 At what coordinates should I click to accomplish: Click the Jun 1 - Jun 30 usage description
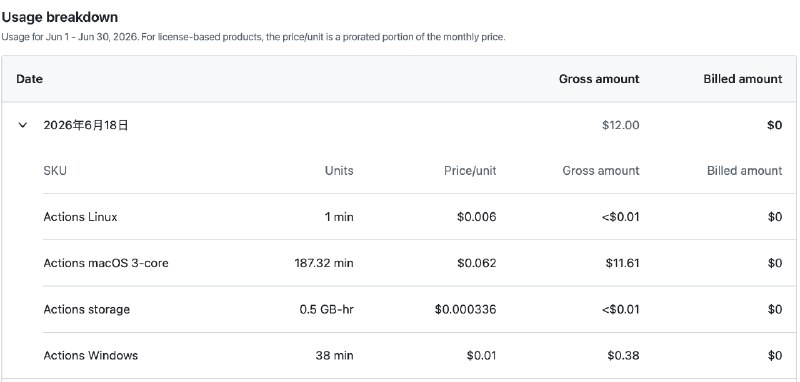tap(254, 37)
